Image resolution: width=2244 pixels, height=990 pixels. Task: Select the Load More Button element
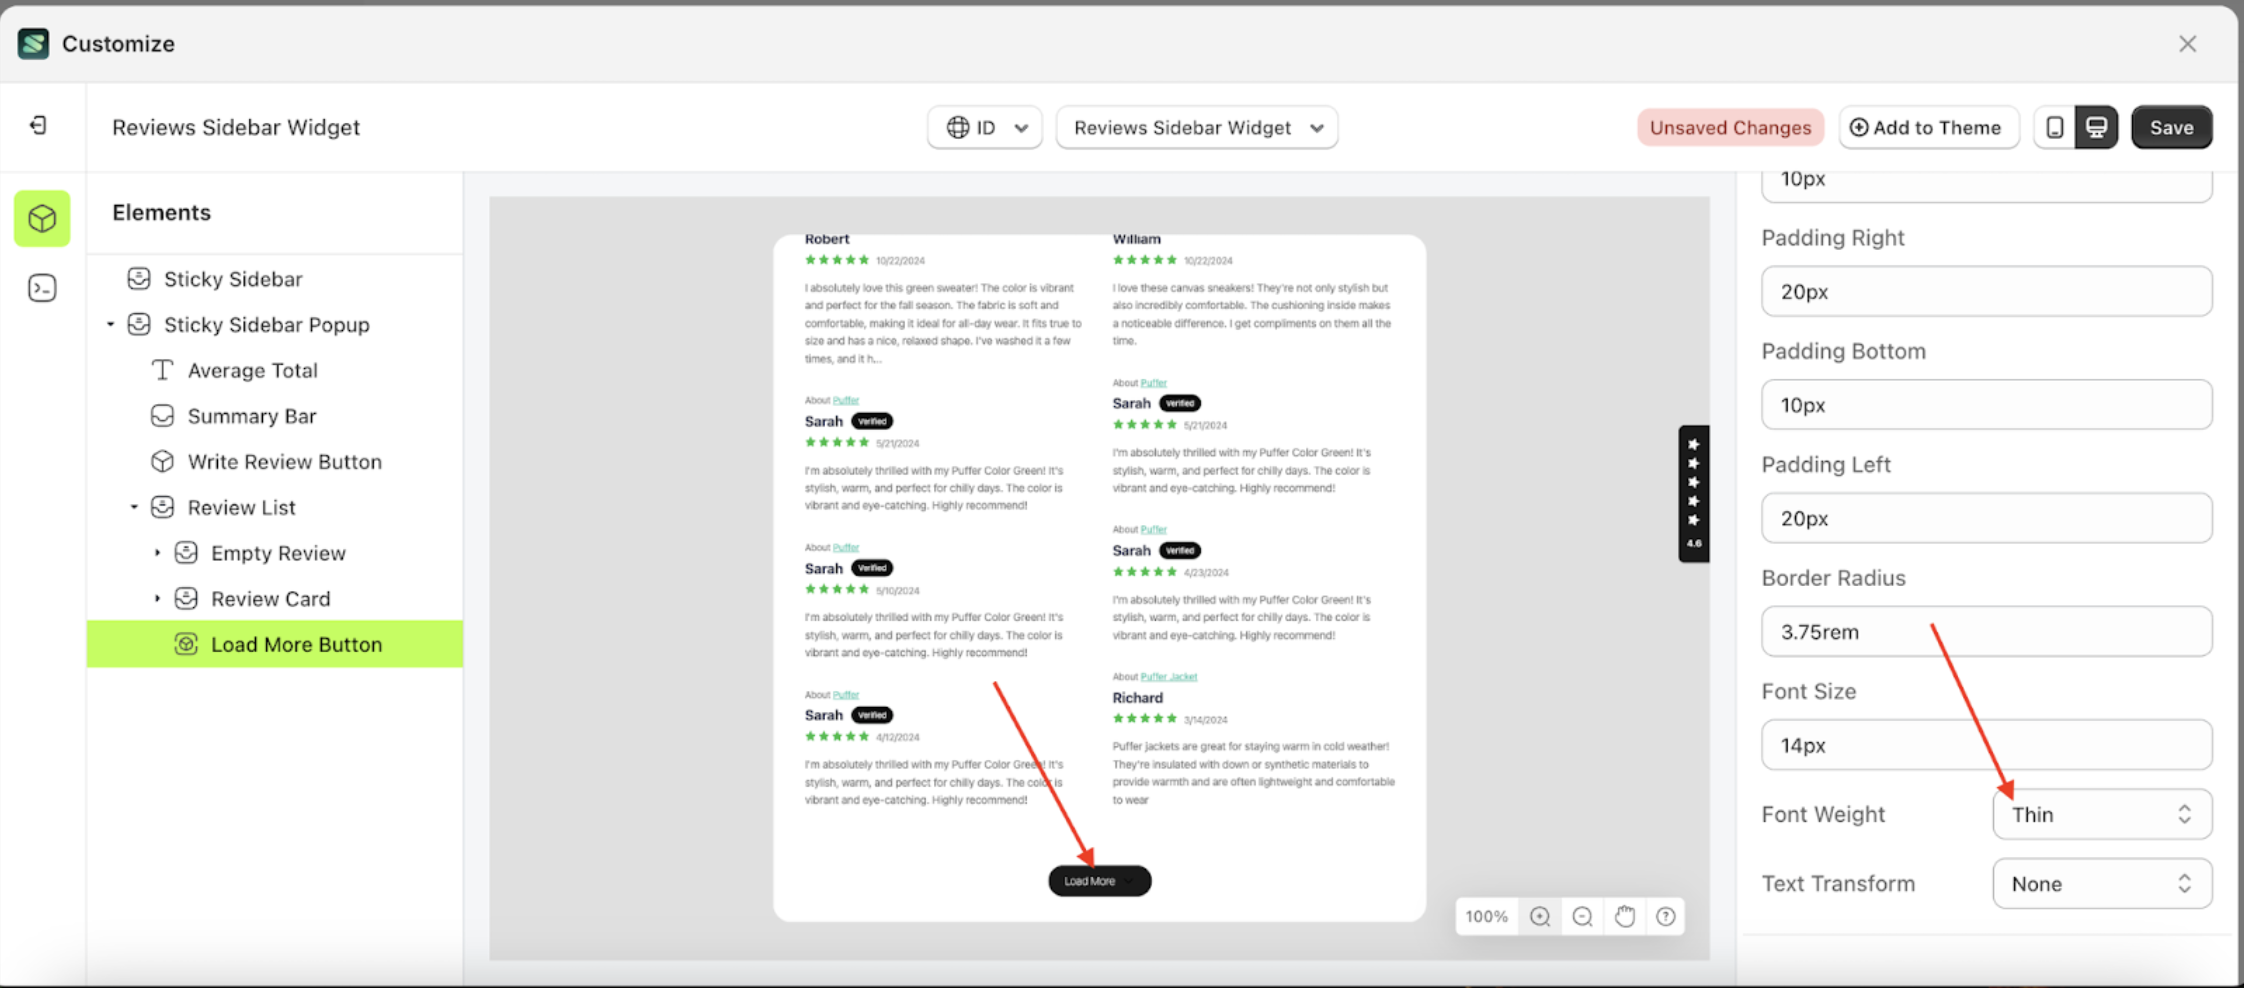[295, 644]
